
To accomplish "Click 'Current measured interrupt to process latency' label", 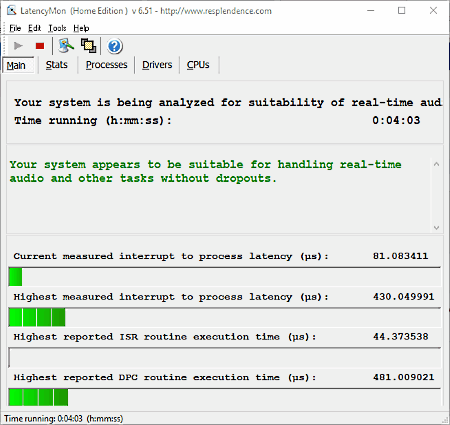I will [x=171, y=256].
